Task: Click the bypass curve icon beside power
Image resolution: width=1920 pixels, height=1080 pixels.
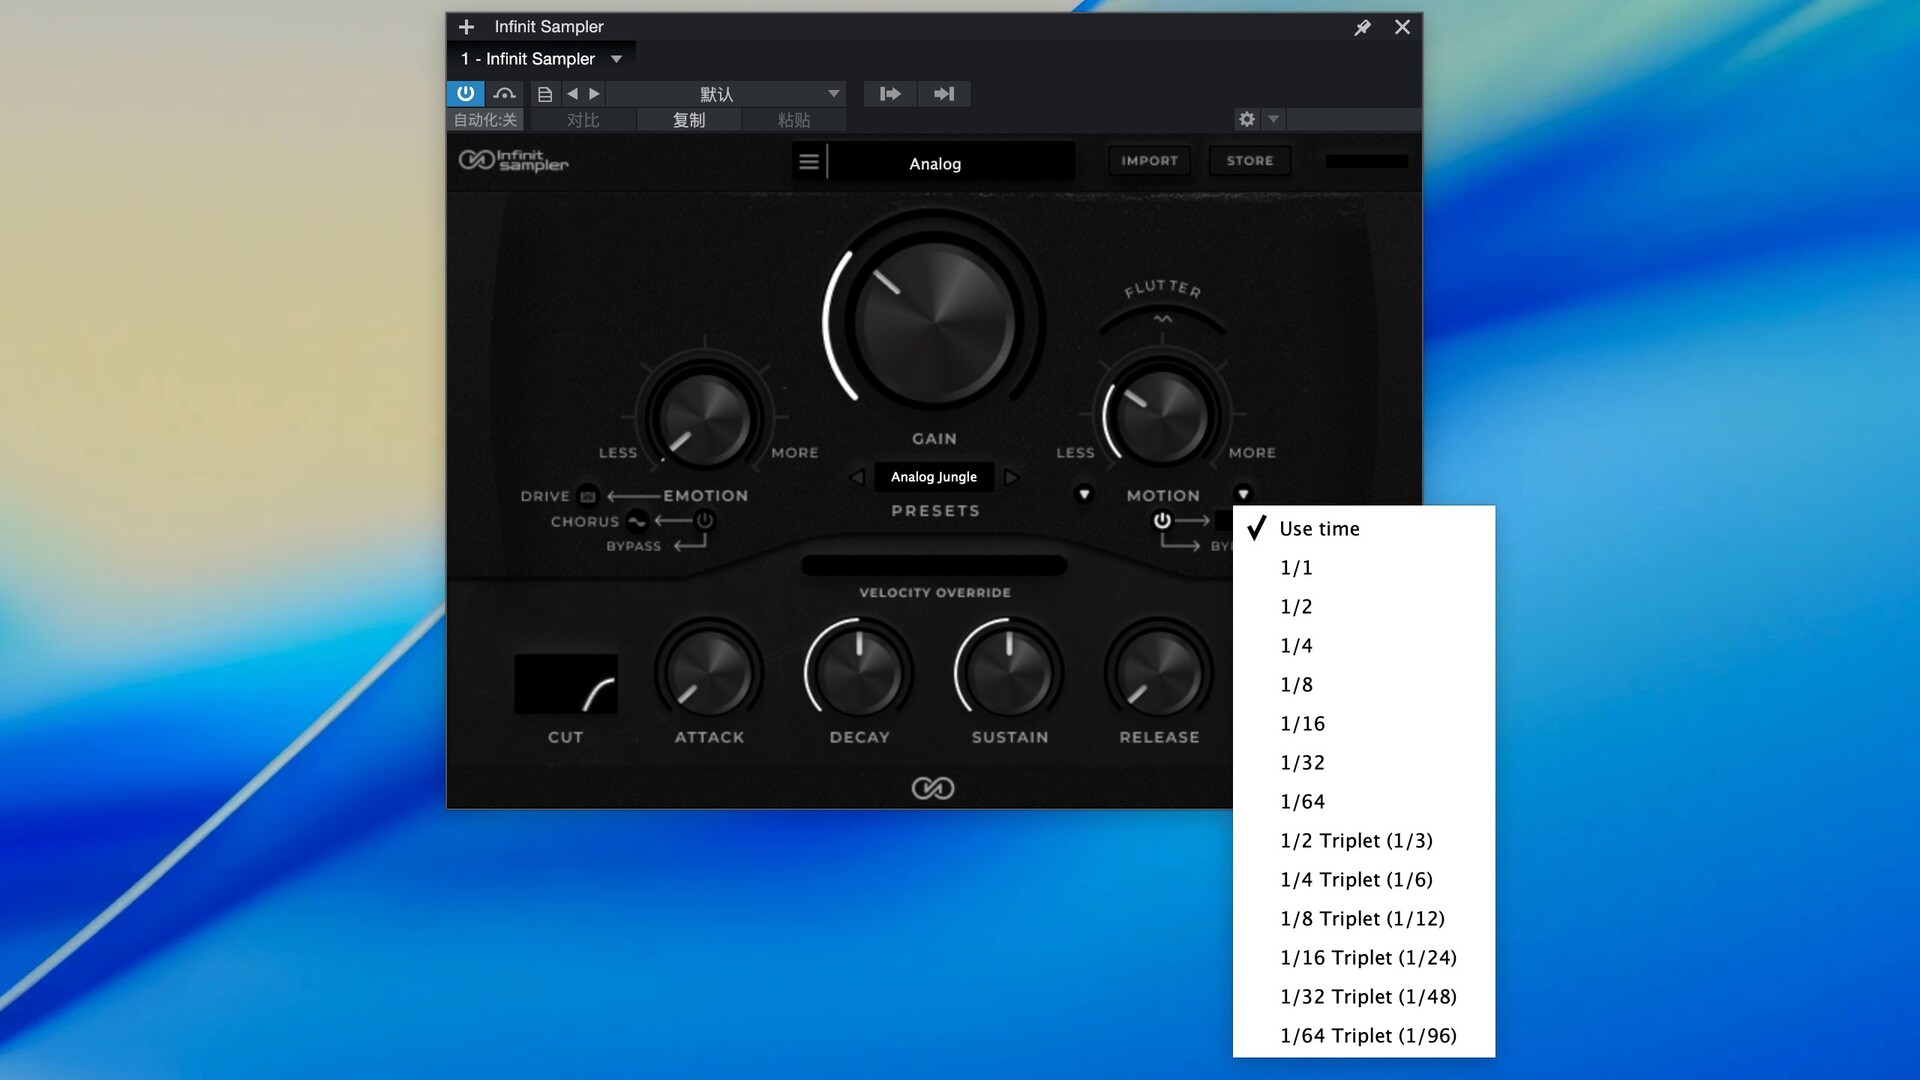Action: pyautogui.click(x=504, y=93)
